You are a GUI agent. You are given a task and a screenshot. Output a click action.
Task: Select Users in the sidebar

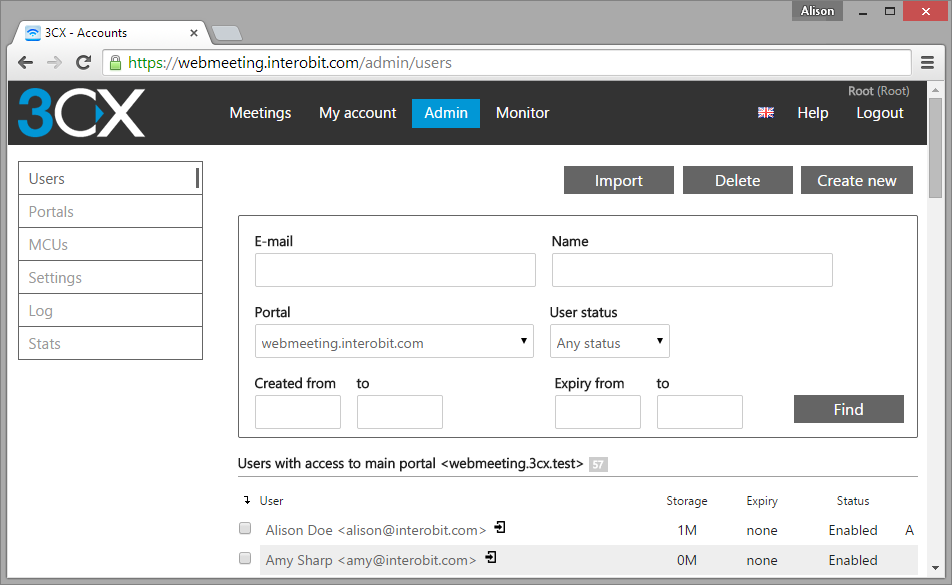(x=110, y=178)
